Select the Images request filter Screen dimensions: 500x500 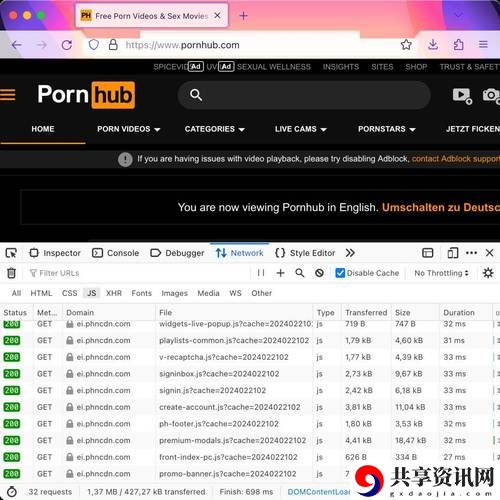[174, 293]
